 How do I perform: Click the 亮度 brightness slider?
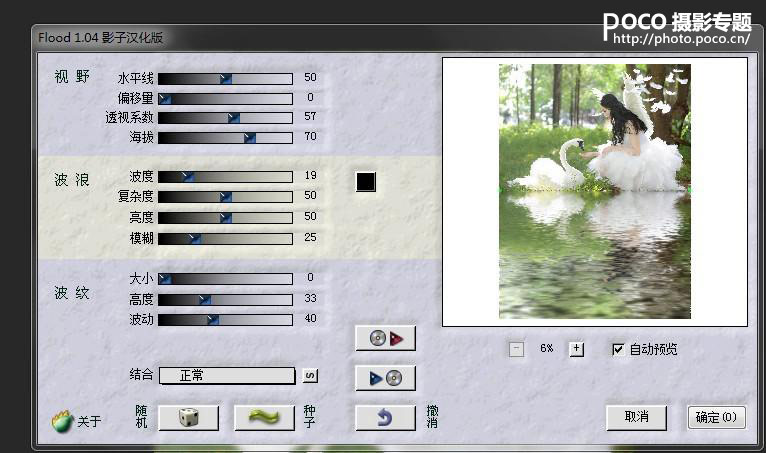pyautogui.click(x=225, y=217)
